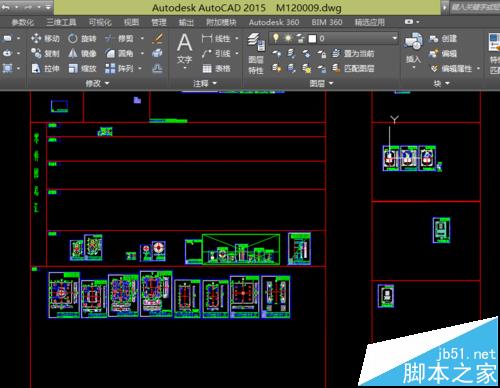The image size is (500, 388).
Task: Select the Rotate (旋转) tool
Action: (82, 38)
